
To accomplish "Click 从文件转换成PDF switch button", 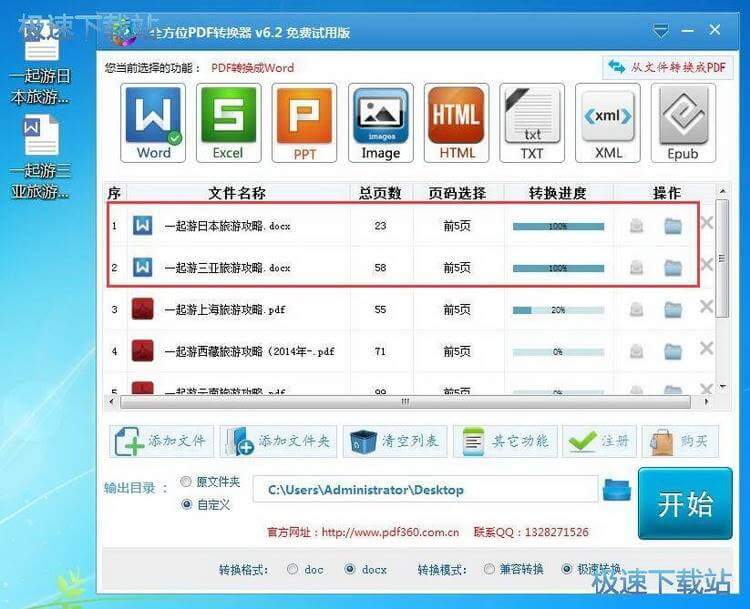I will [x=667, y=67].
